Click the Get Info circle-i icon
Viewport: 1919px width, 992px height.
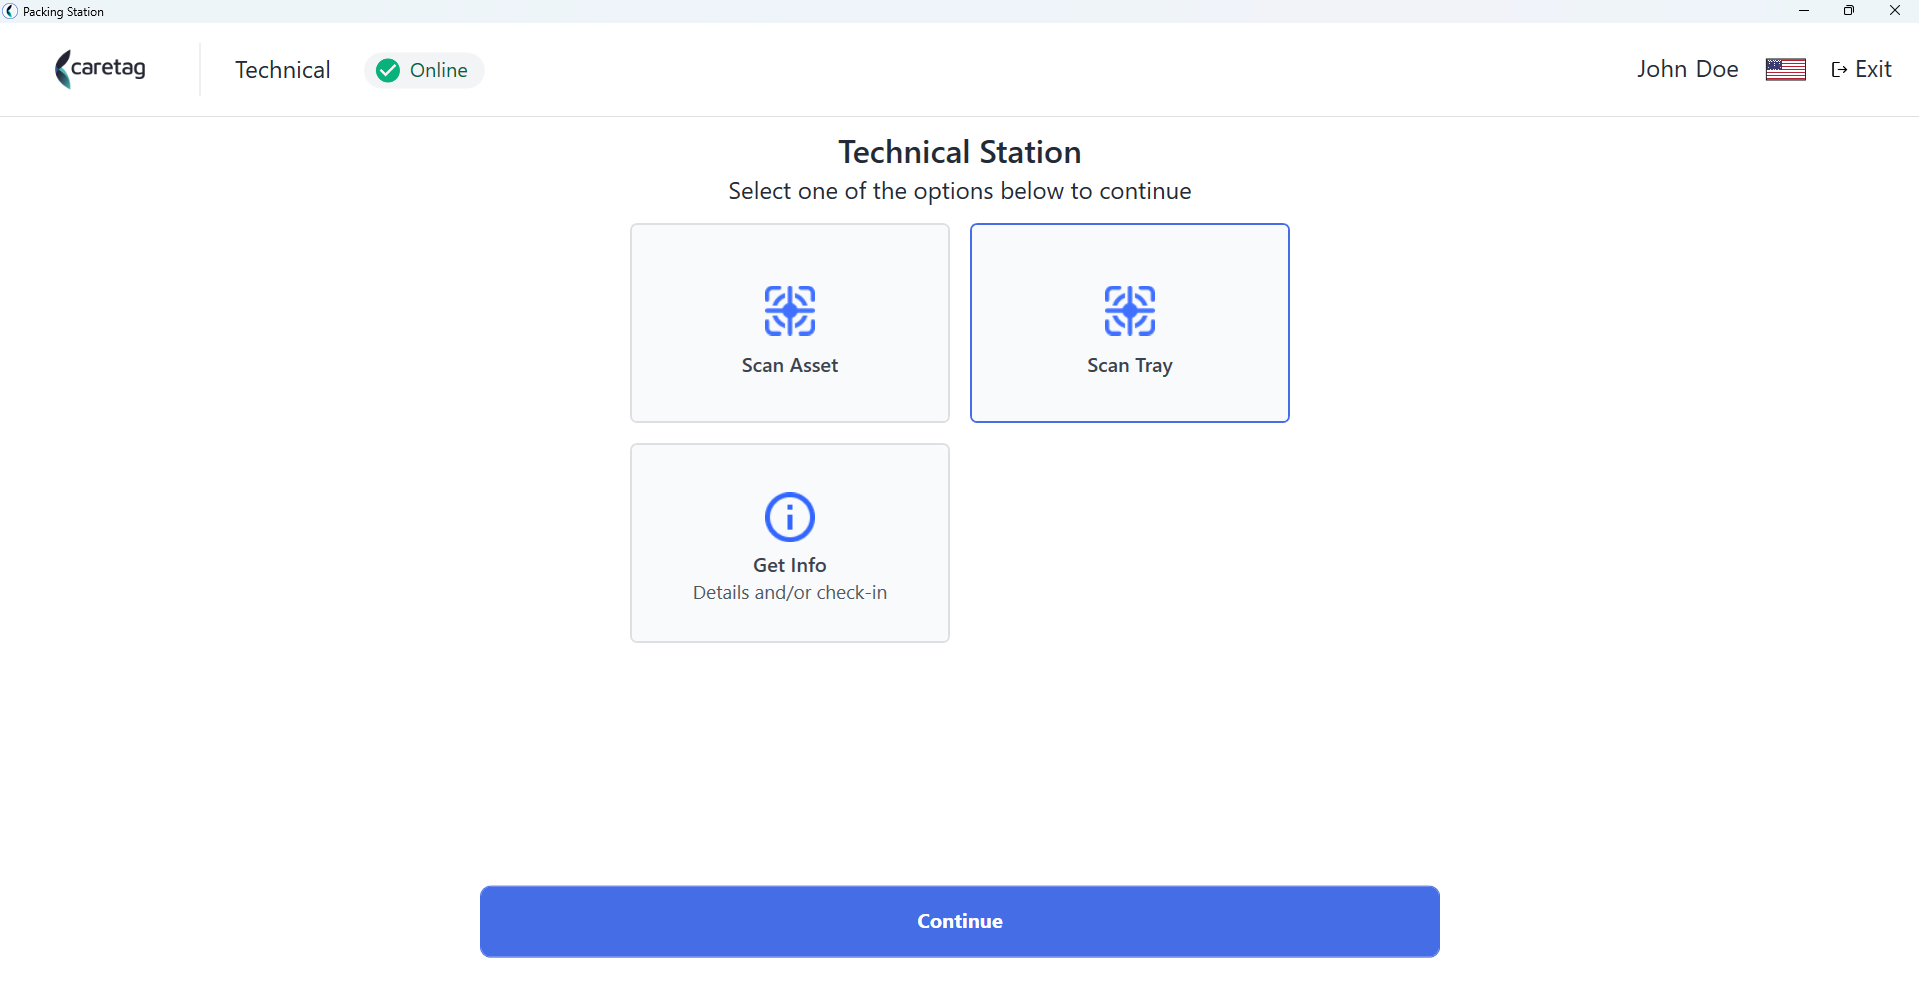790,517
